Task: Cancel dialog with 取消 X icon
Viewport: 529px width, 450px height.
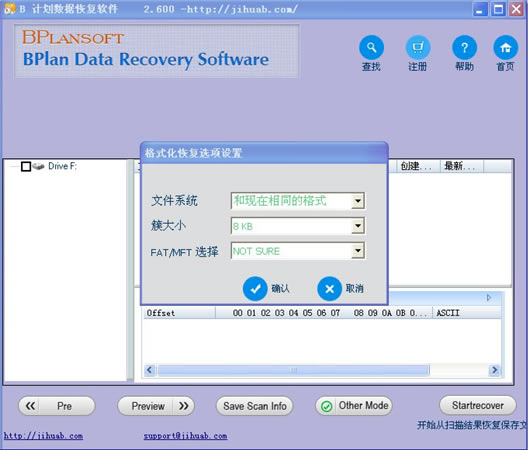Action: (330, 289)
